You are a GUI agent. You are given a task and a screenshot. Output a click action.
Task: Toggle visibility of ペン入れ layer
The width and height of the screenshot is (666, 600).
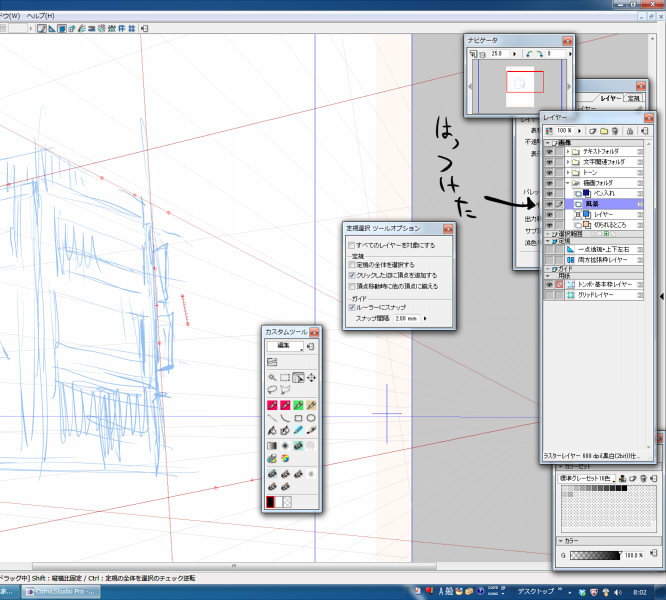coord(548,192)
